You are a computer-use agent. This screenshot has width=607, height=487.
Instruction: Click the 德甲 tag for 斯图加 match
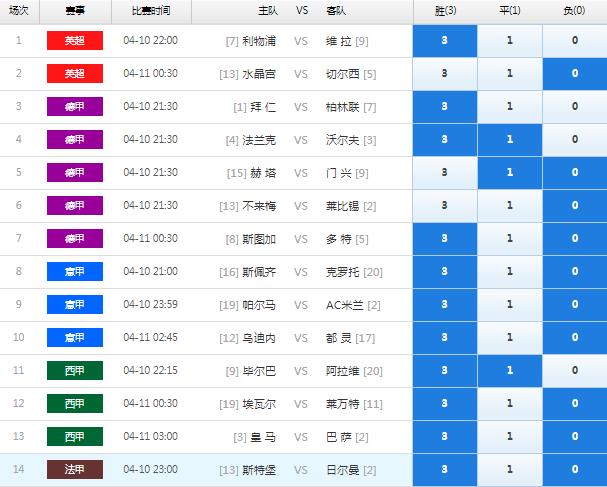(75, 238)
